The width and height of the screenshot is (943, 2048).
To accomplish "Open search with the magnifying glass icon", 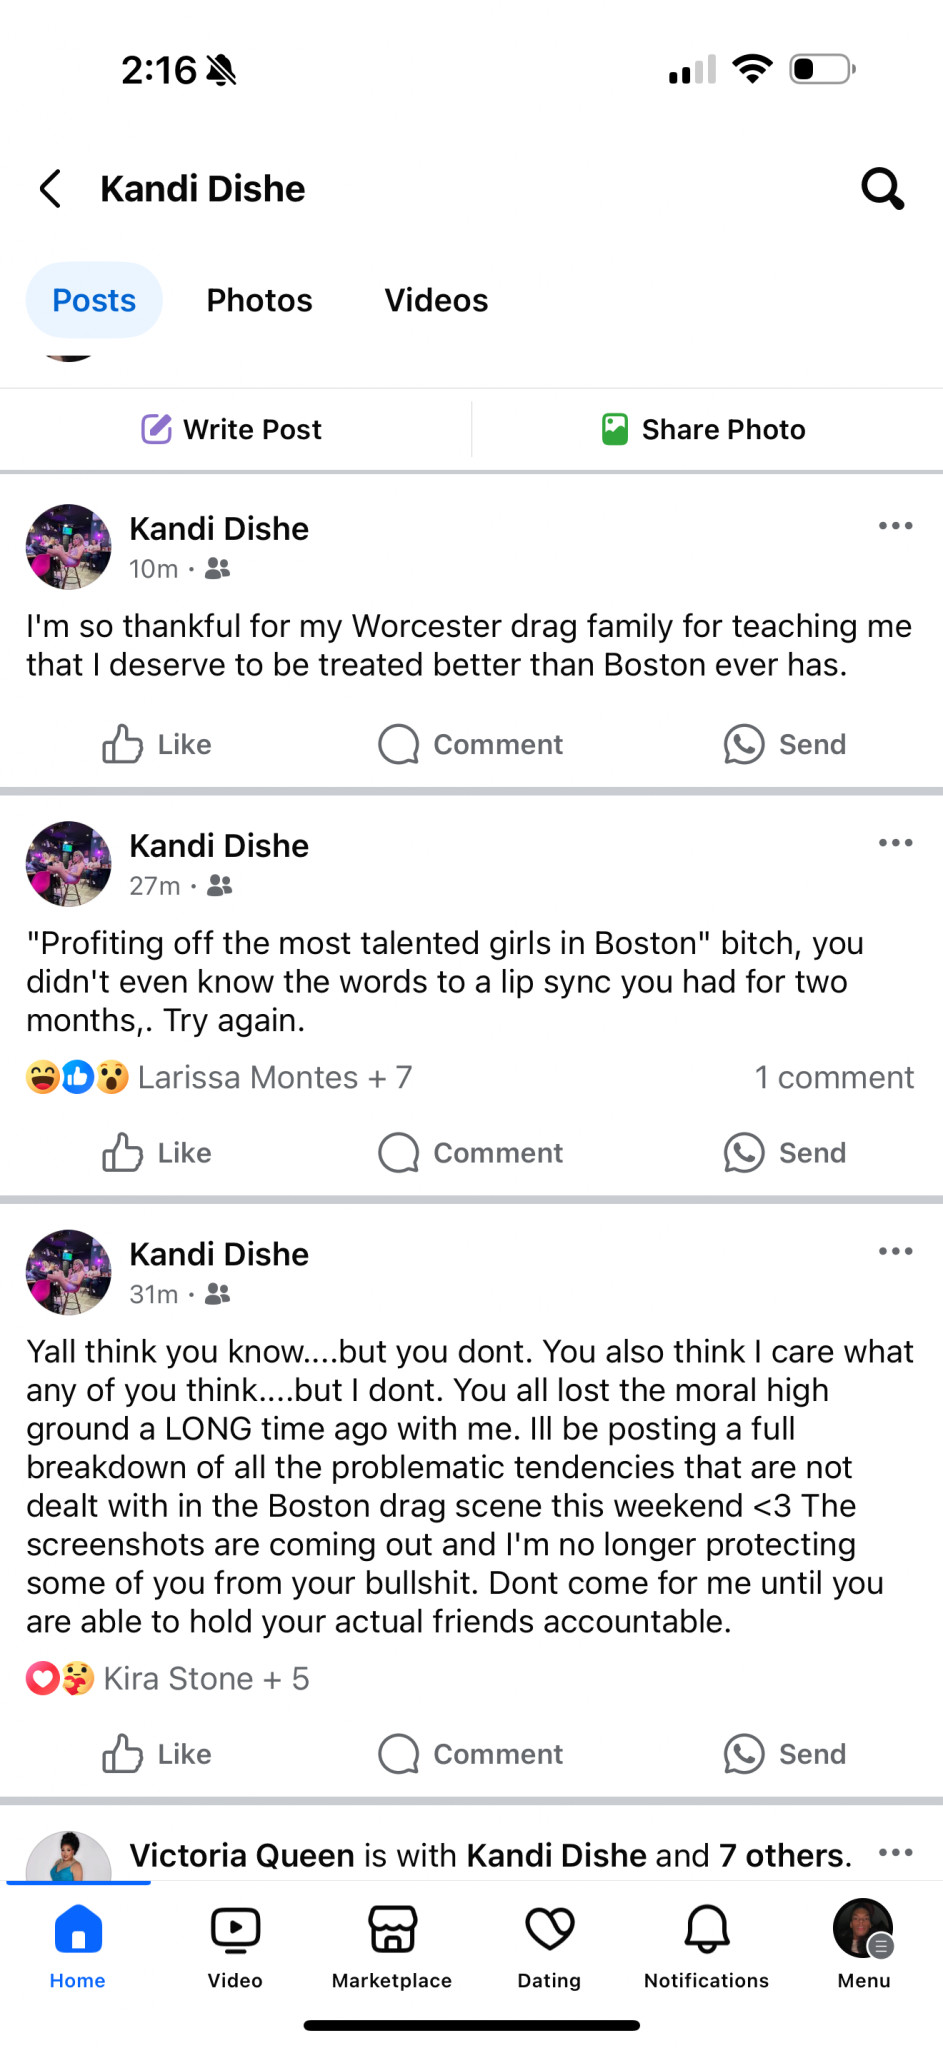I will [x=882, y=188].
